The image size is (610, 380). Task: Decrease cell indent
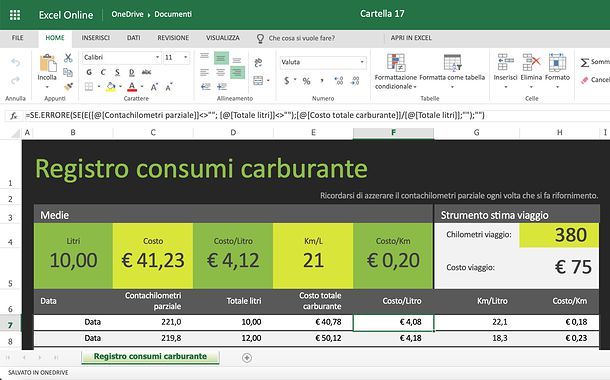click(206, 86)
